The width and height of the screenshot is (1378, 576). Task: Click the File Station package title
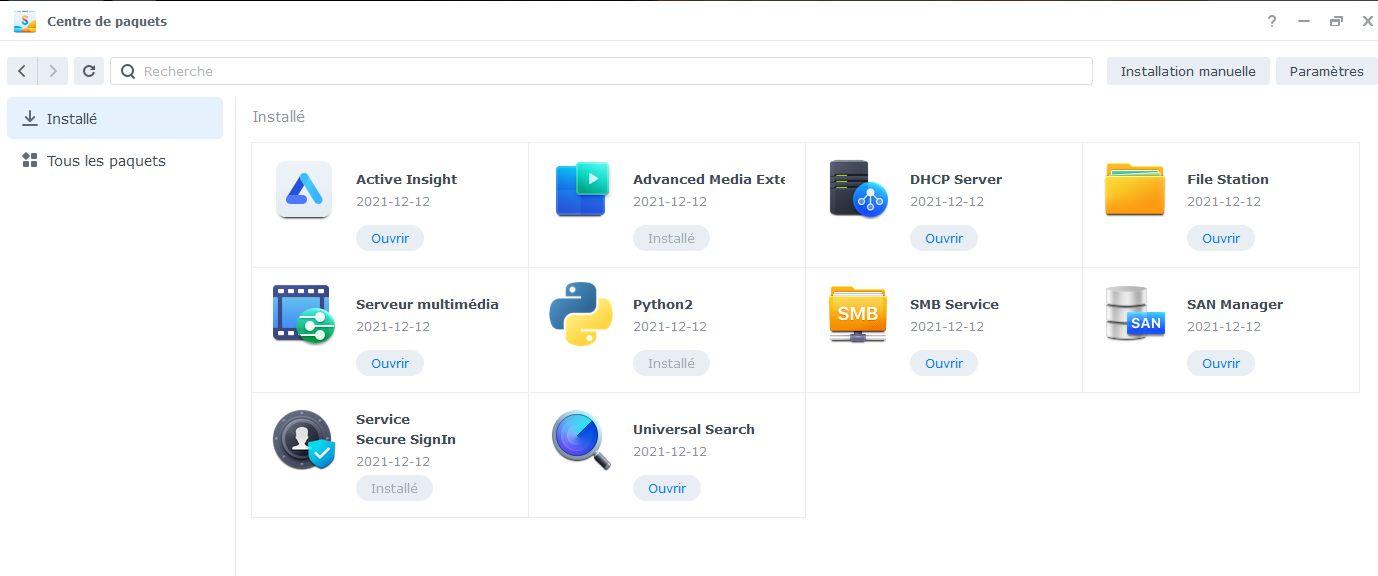tap(1228, 179)
